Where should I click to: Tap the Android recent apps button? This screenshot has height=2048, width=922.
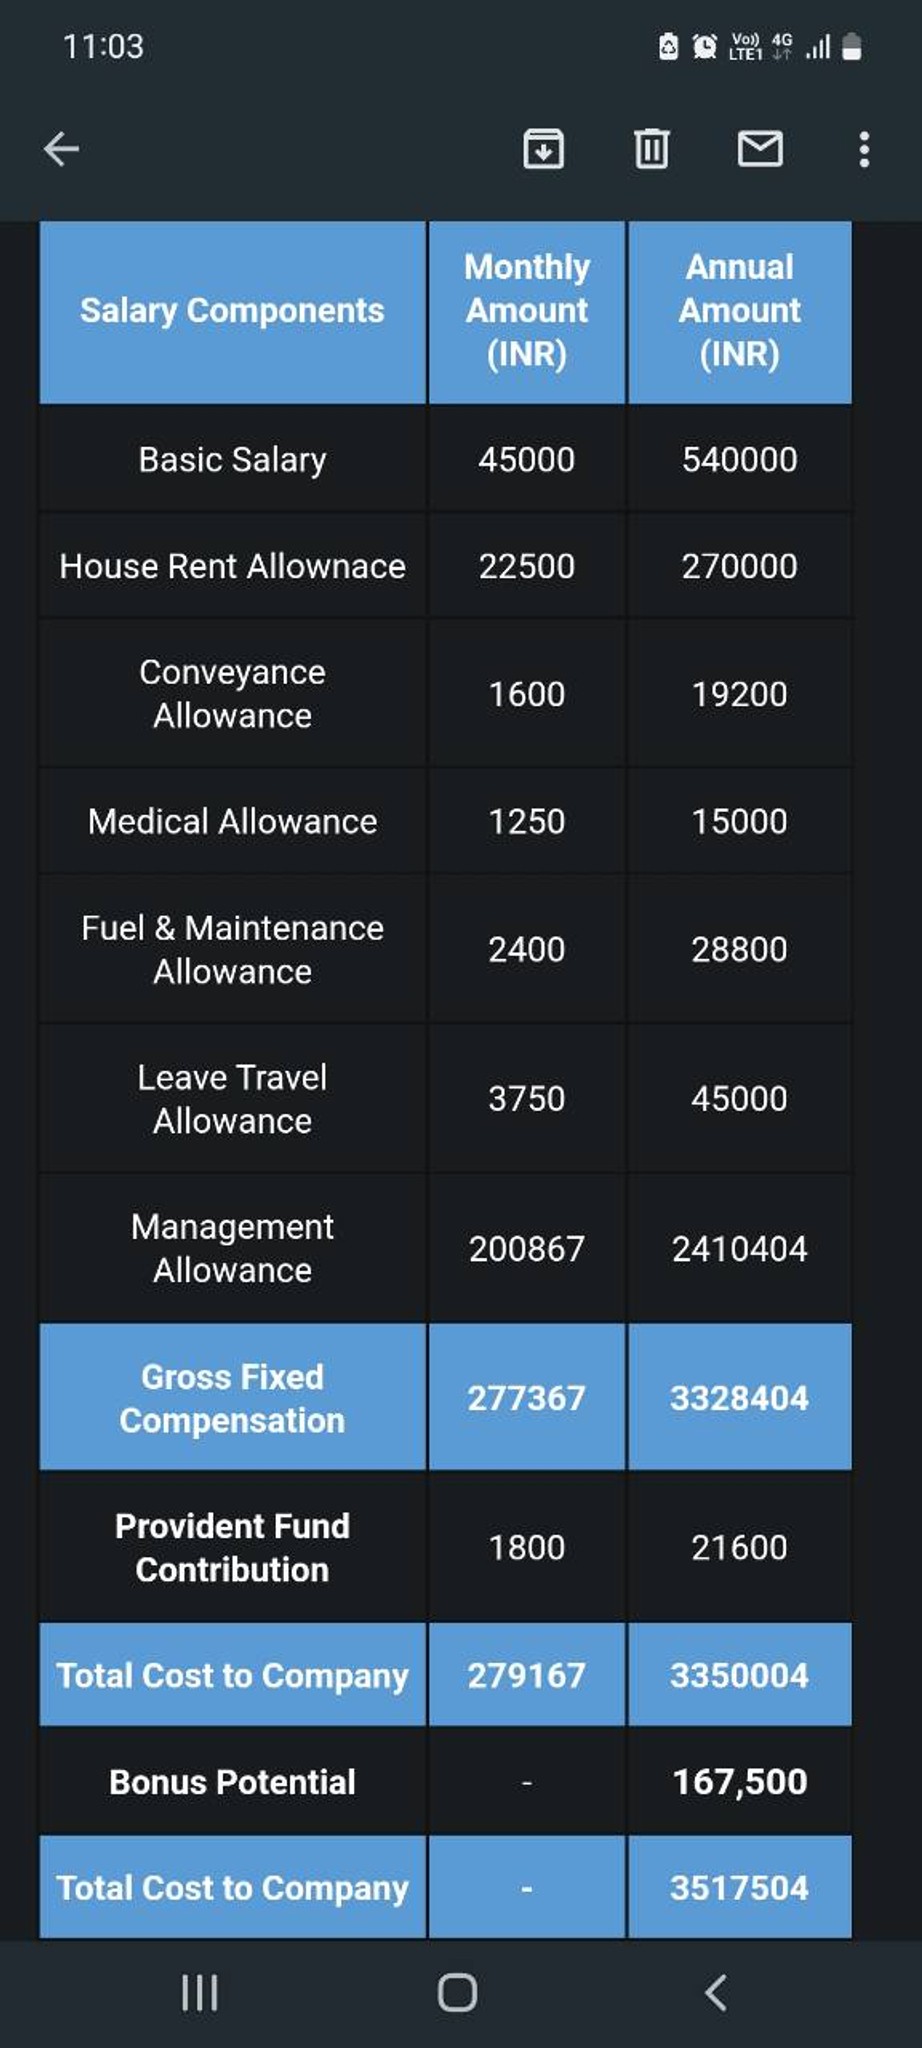200,1992
